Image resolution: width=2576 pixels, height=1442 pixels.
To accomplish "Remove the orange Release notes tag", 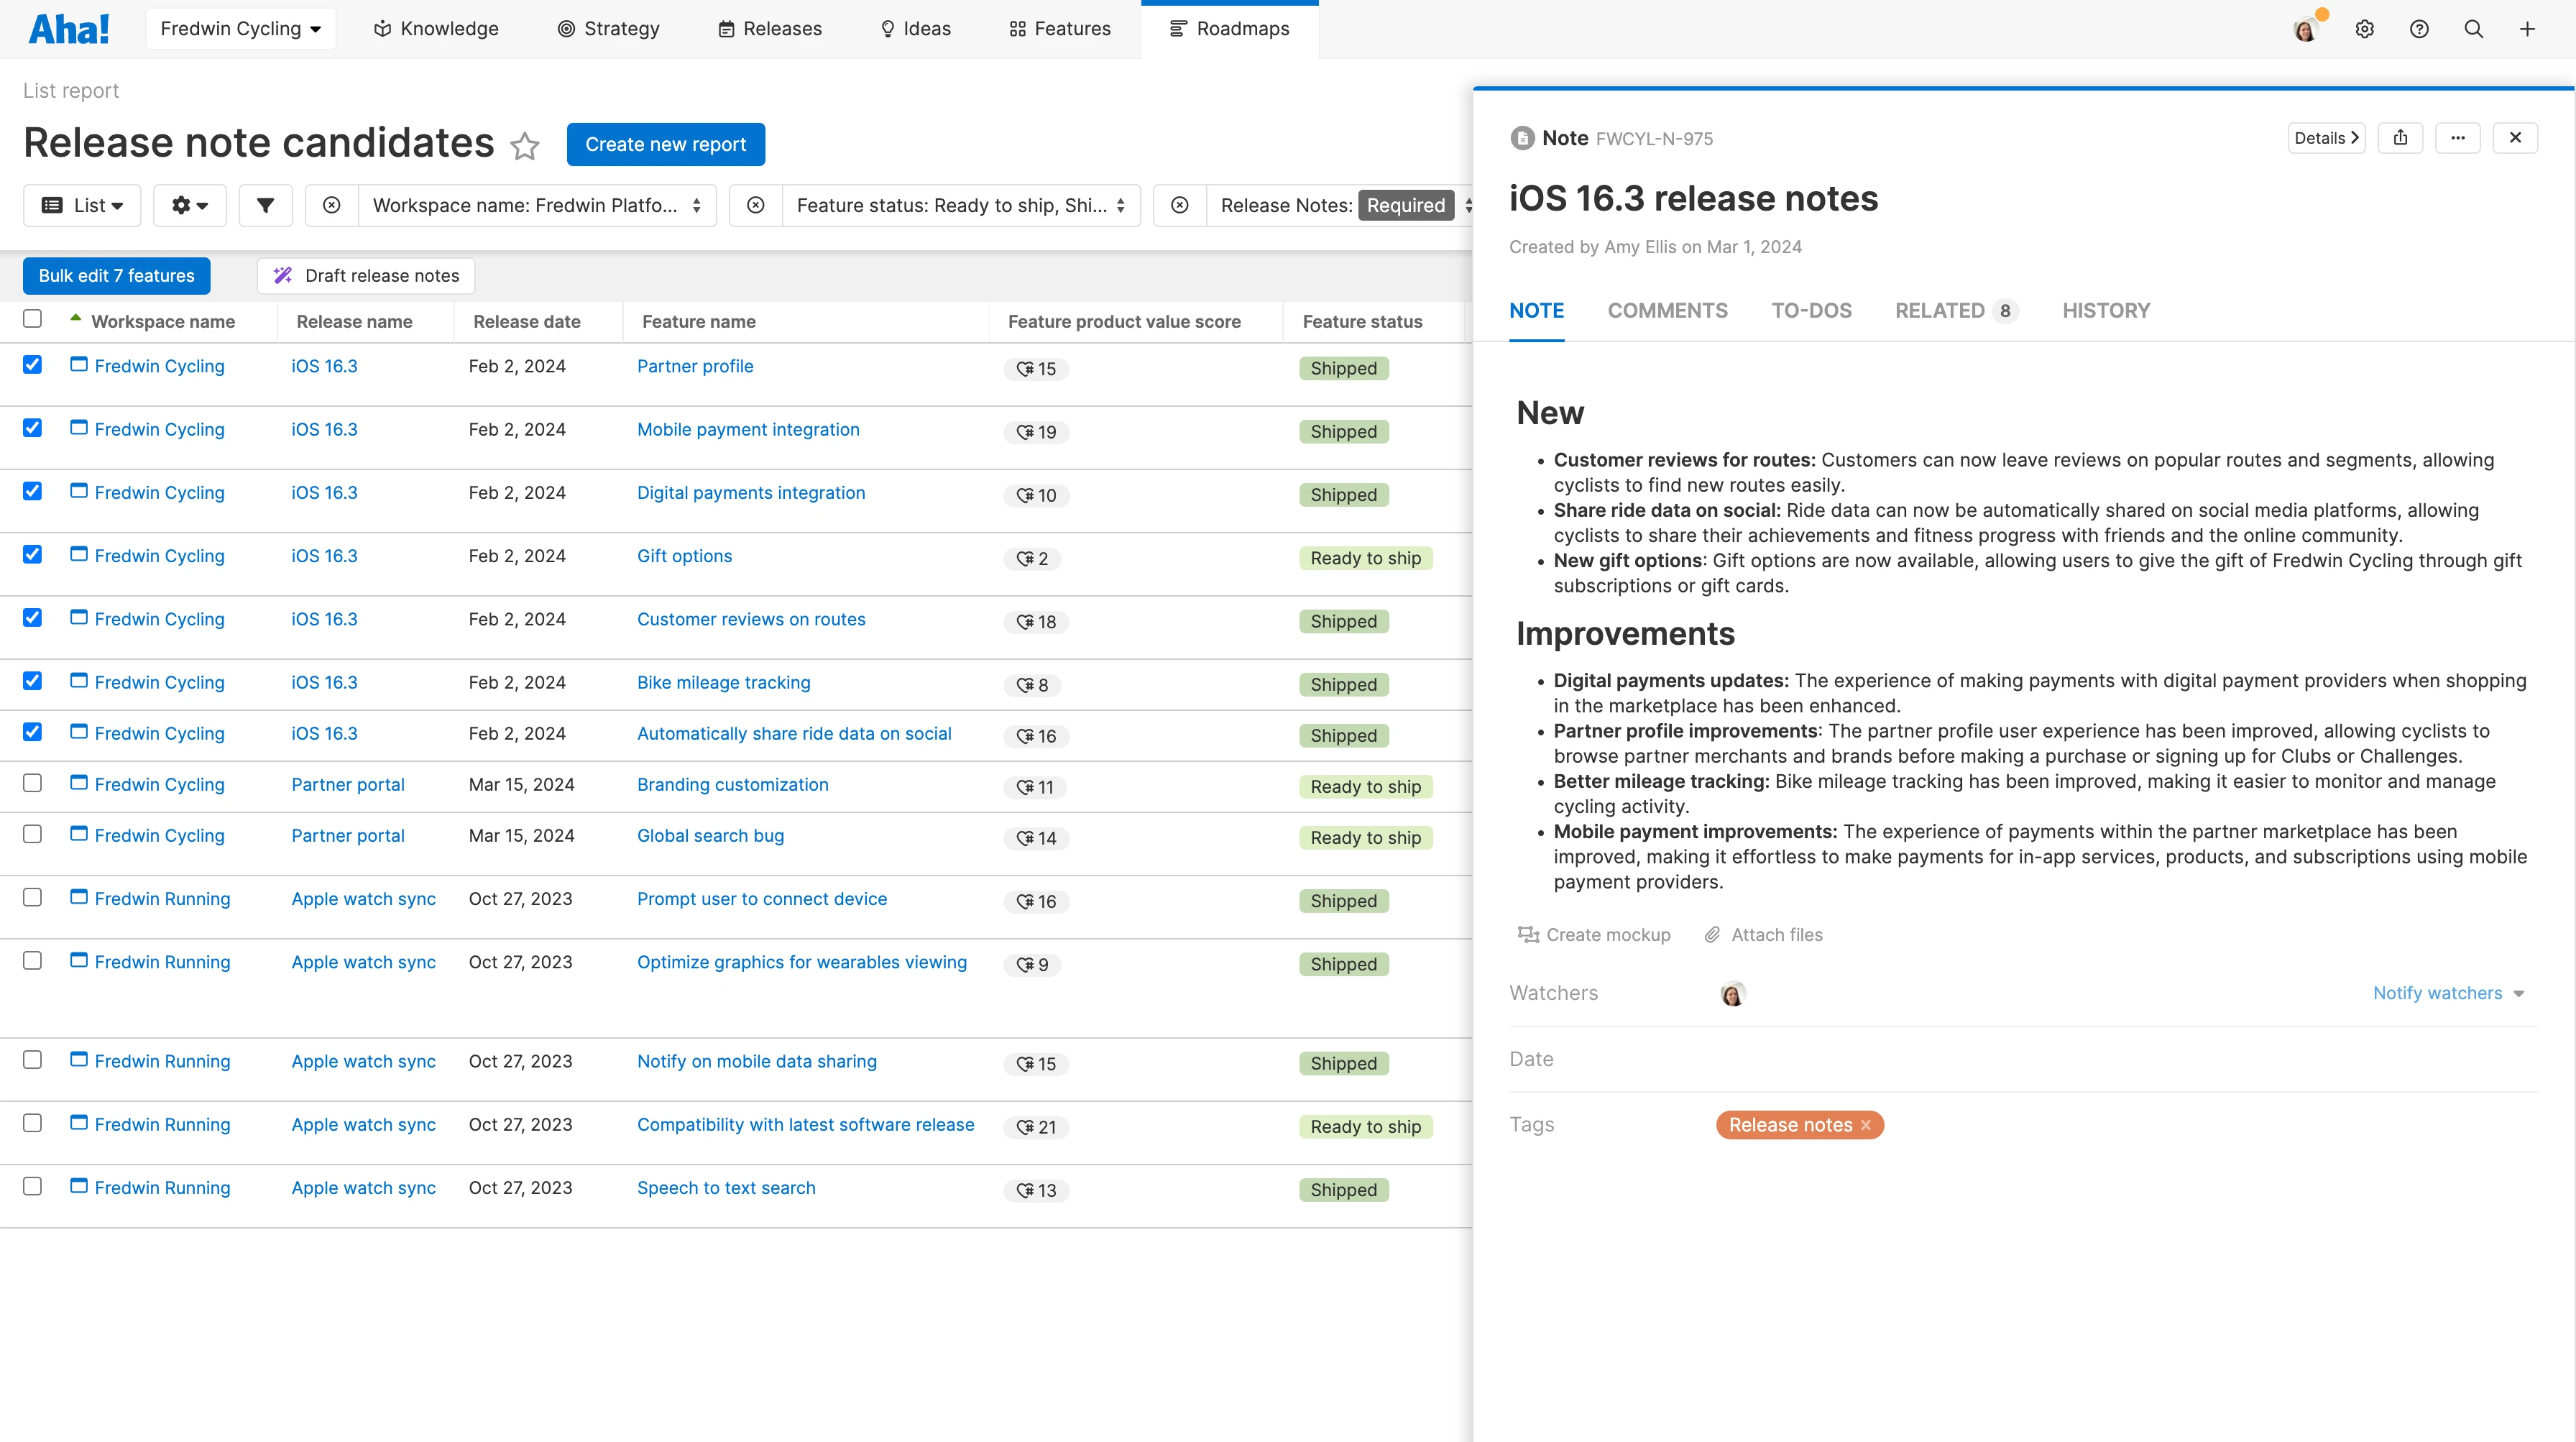I will pyautogui.click(x=1865, y=1125).
